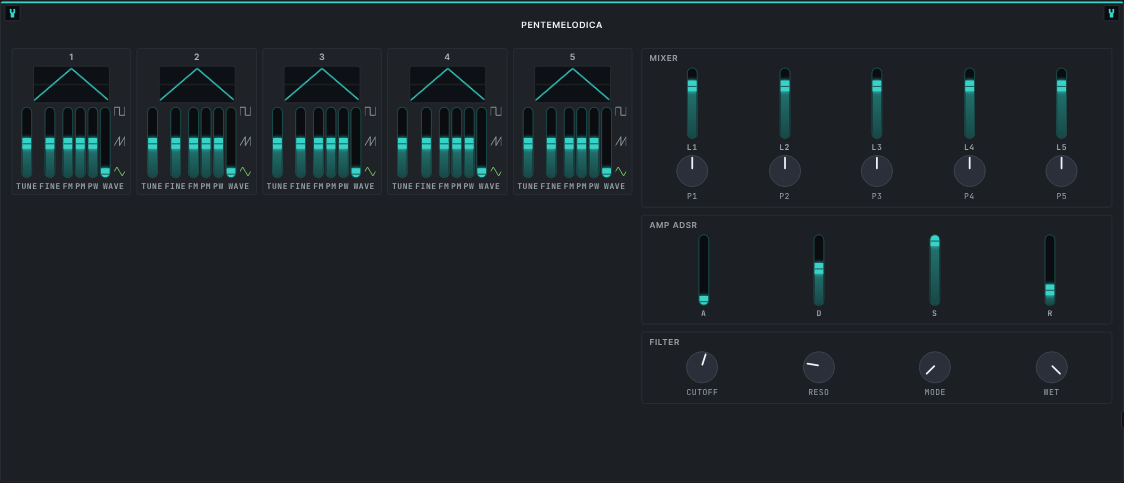
Task: Click the filter WET knob
Action: 1052,367
